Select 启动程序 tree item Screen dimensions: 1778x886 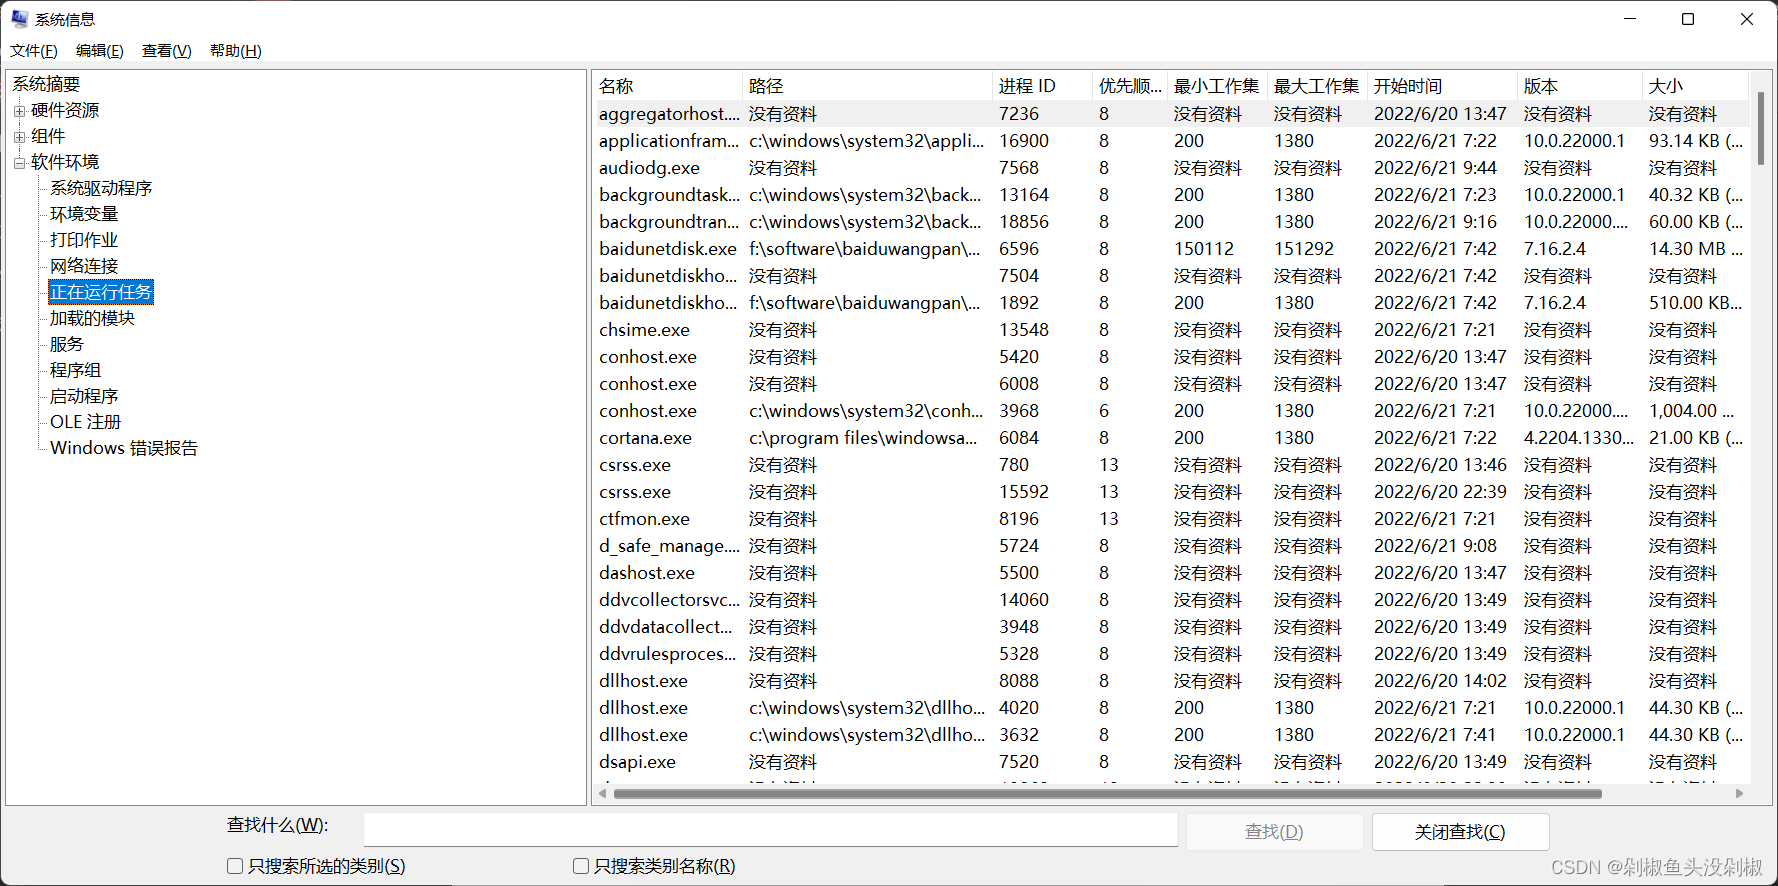pyautogui.click(x=84, y=396)
